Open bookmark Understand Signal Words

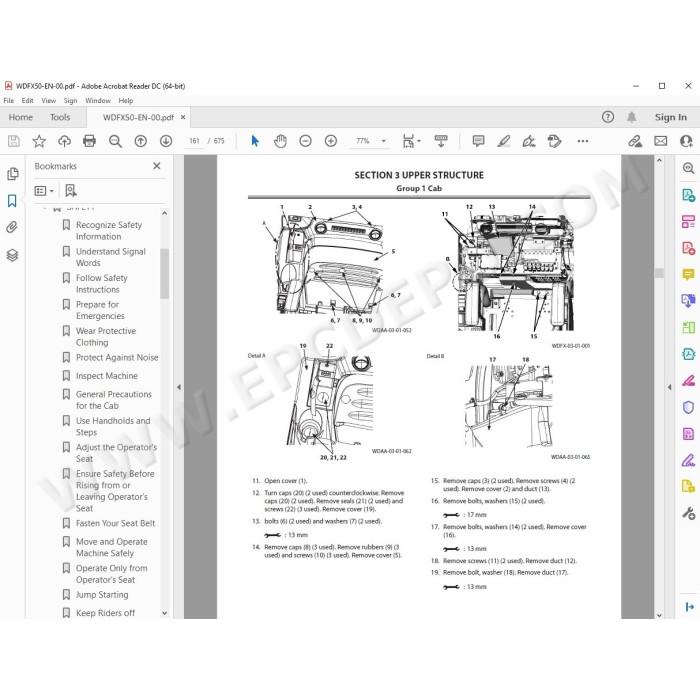point(111,257)
